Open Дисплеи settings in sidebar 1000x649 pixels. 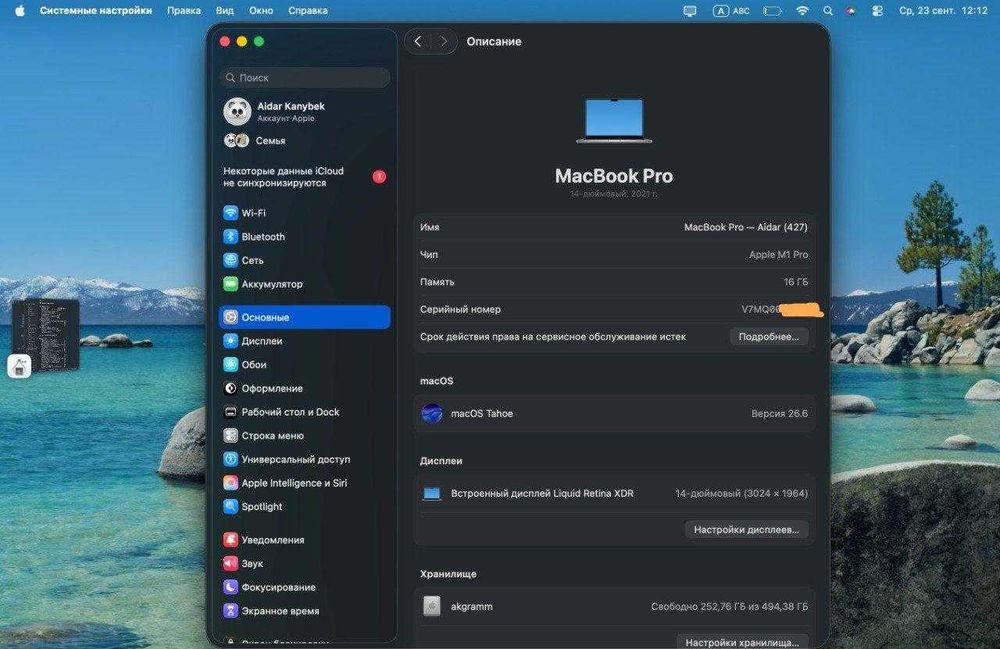tap(253, 340)
